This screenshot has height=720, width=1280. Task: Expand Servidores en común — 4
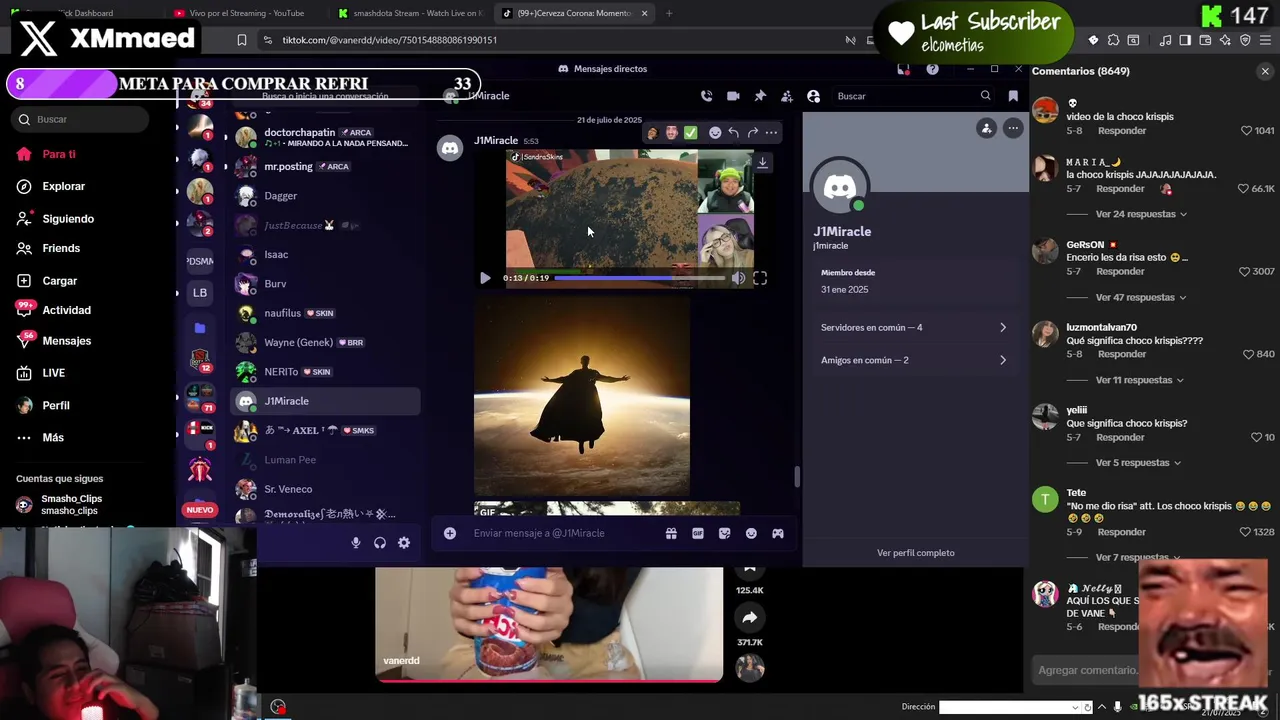coord(914,327)
